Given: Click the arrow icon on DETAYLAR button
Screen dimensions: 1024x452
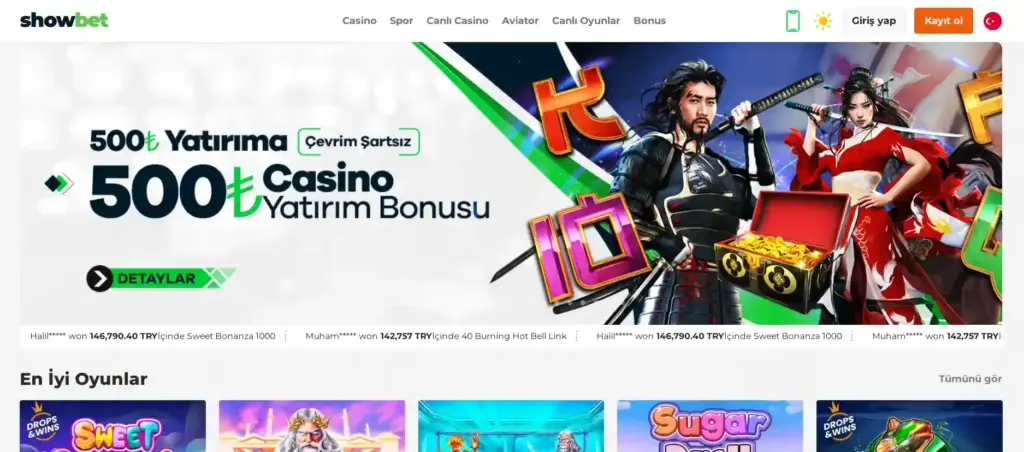Looking at the screenshot, I should pyautogui.click(x=100, y=279).
